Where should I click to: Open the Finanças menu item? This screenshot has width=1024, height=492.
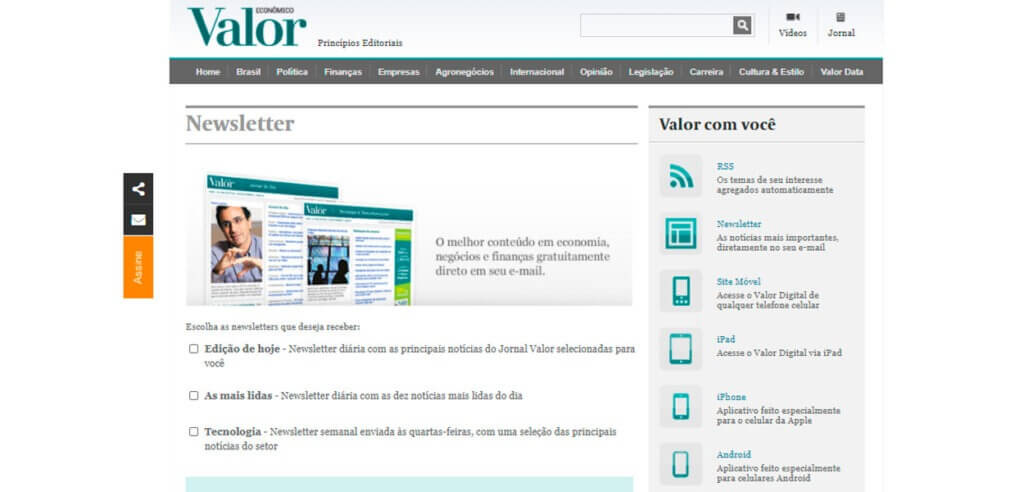[x=343, y=72]
